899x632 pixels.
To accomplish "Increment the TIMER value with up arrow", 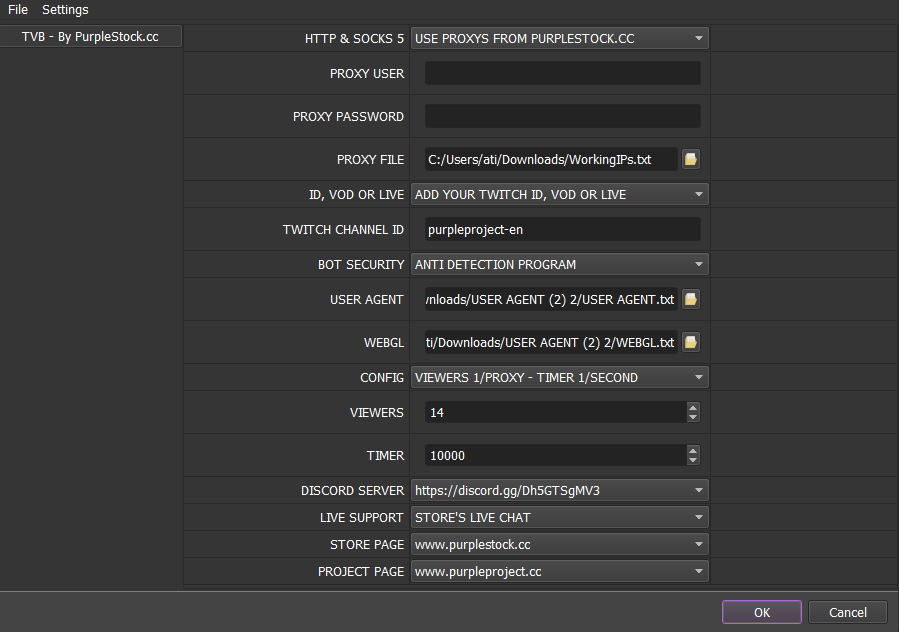I will (693, 450).
